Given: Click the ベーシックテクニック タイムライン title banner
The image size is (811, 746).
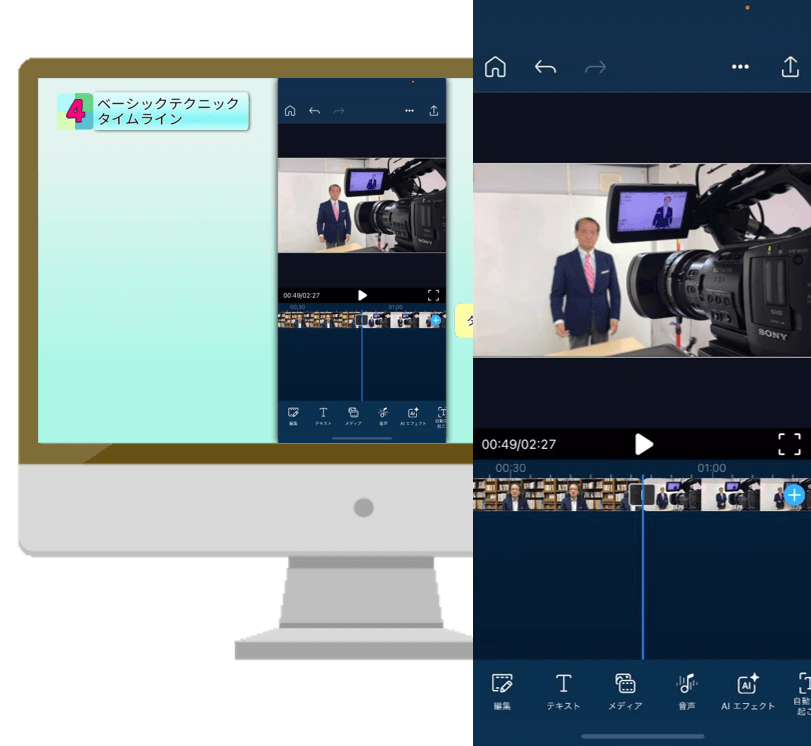Looking at the screenshot, I should point(170,111).
